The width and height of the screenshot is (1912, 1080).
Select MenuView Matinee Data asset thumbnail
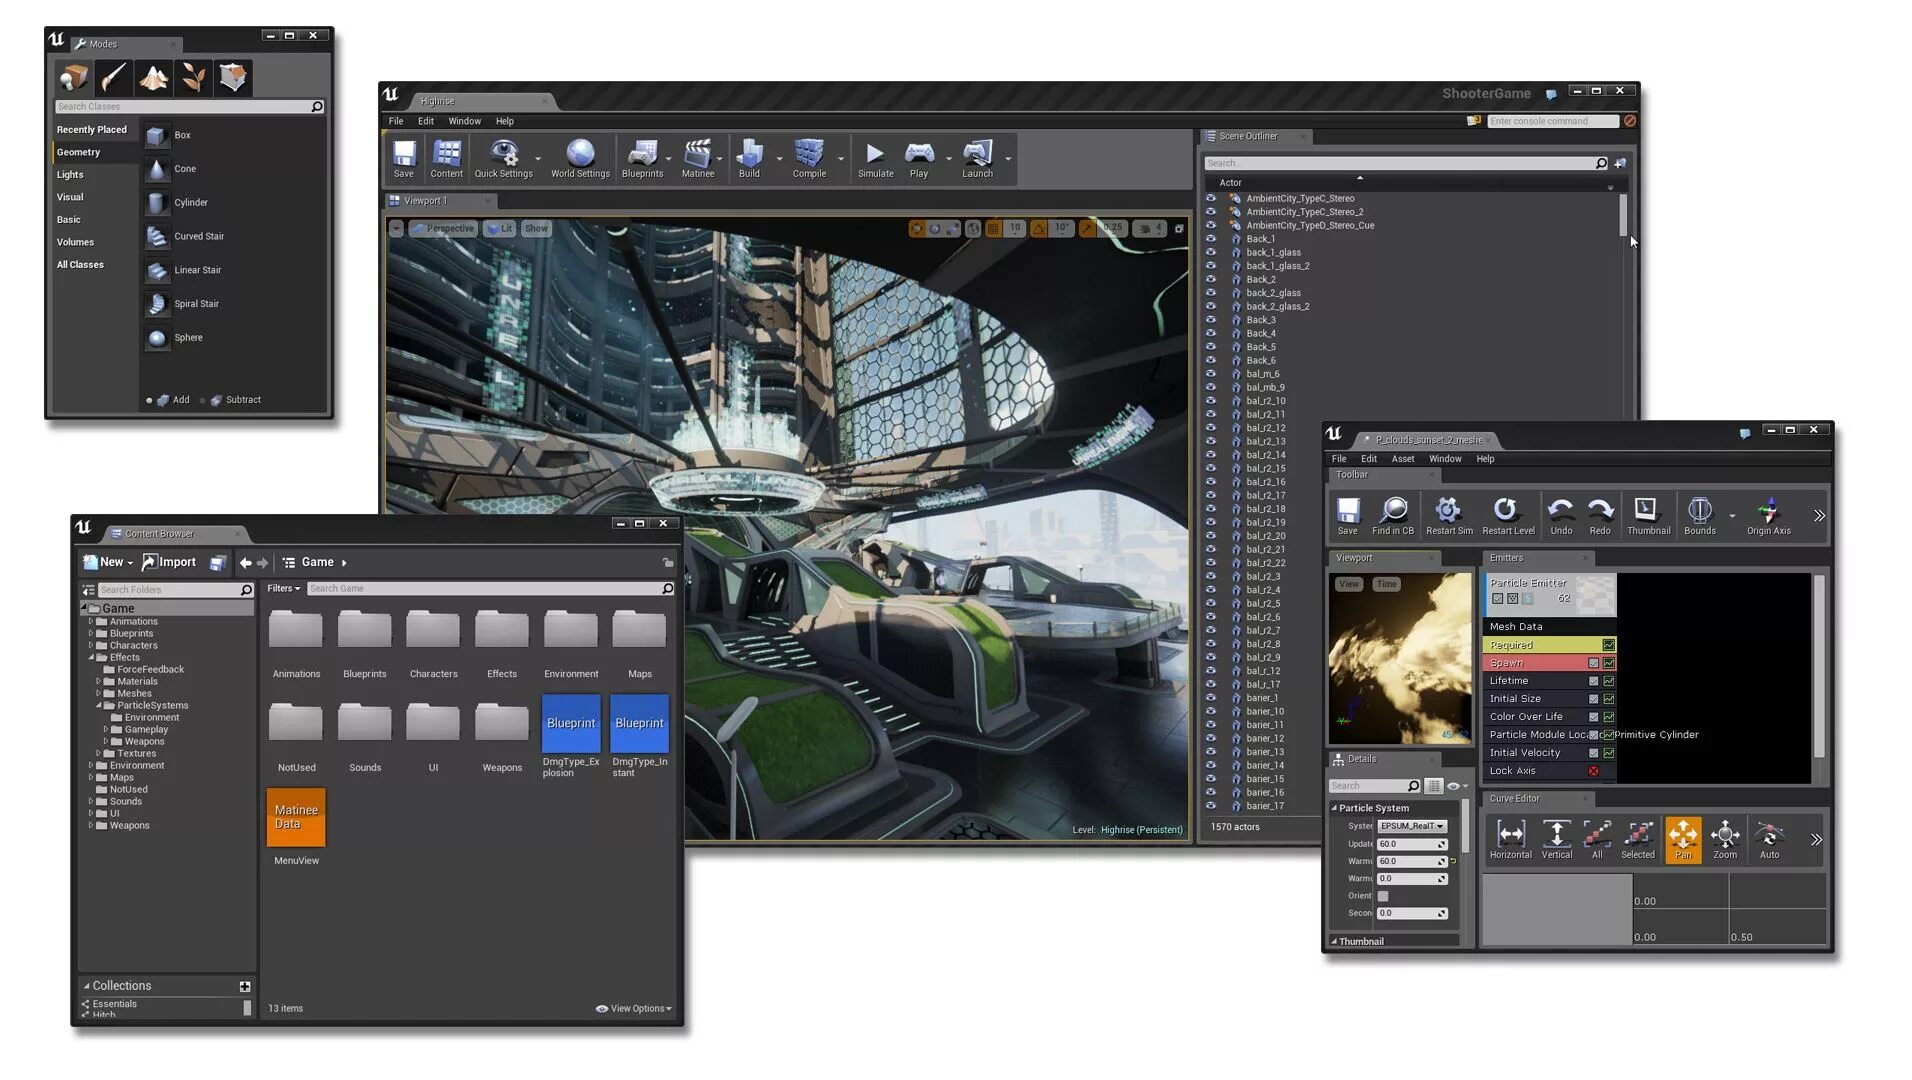pyautogui.click(x=296, y=817)
